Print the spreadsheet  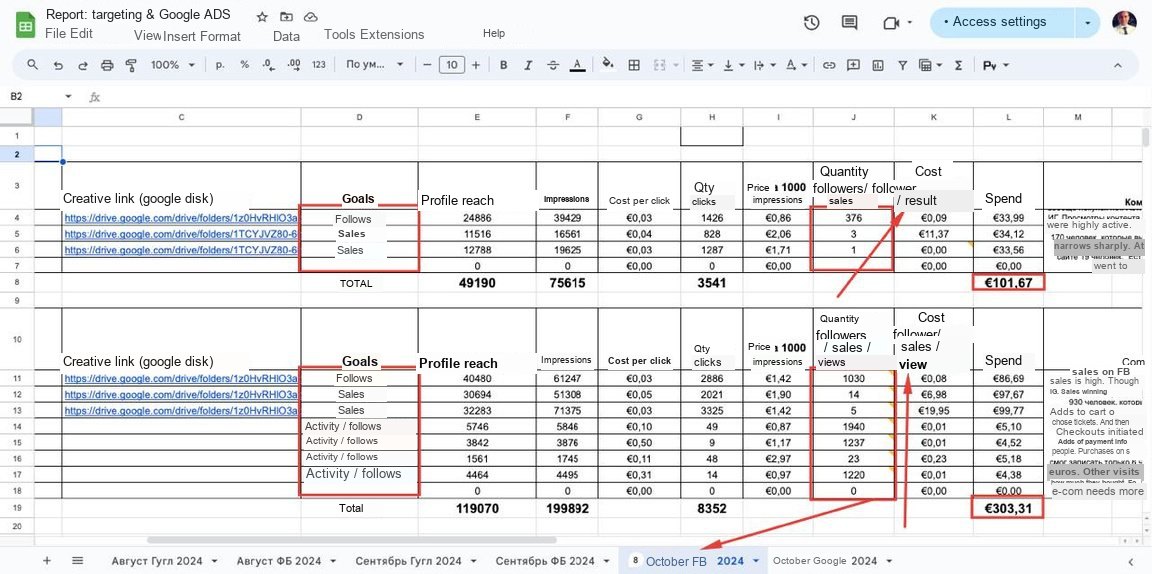[x=107, y=65]
